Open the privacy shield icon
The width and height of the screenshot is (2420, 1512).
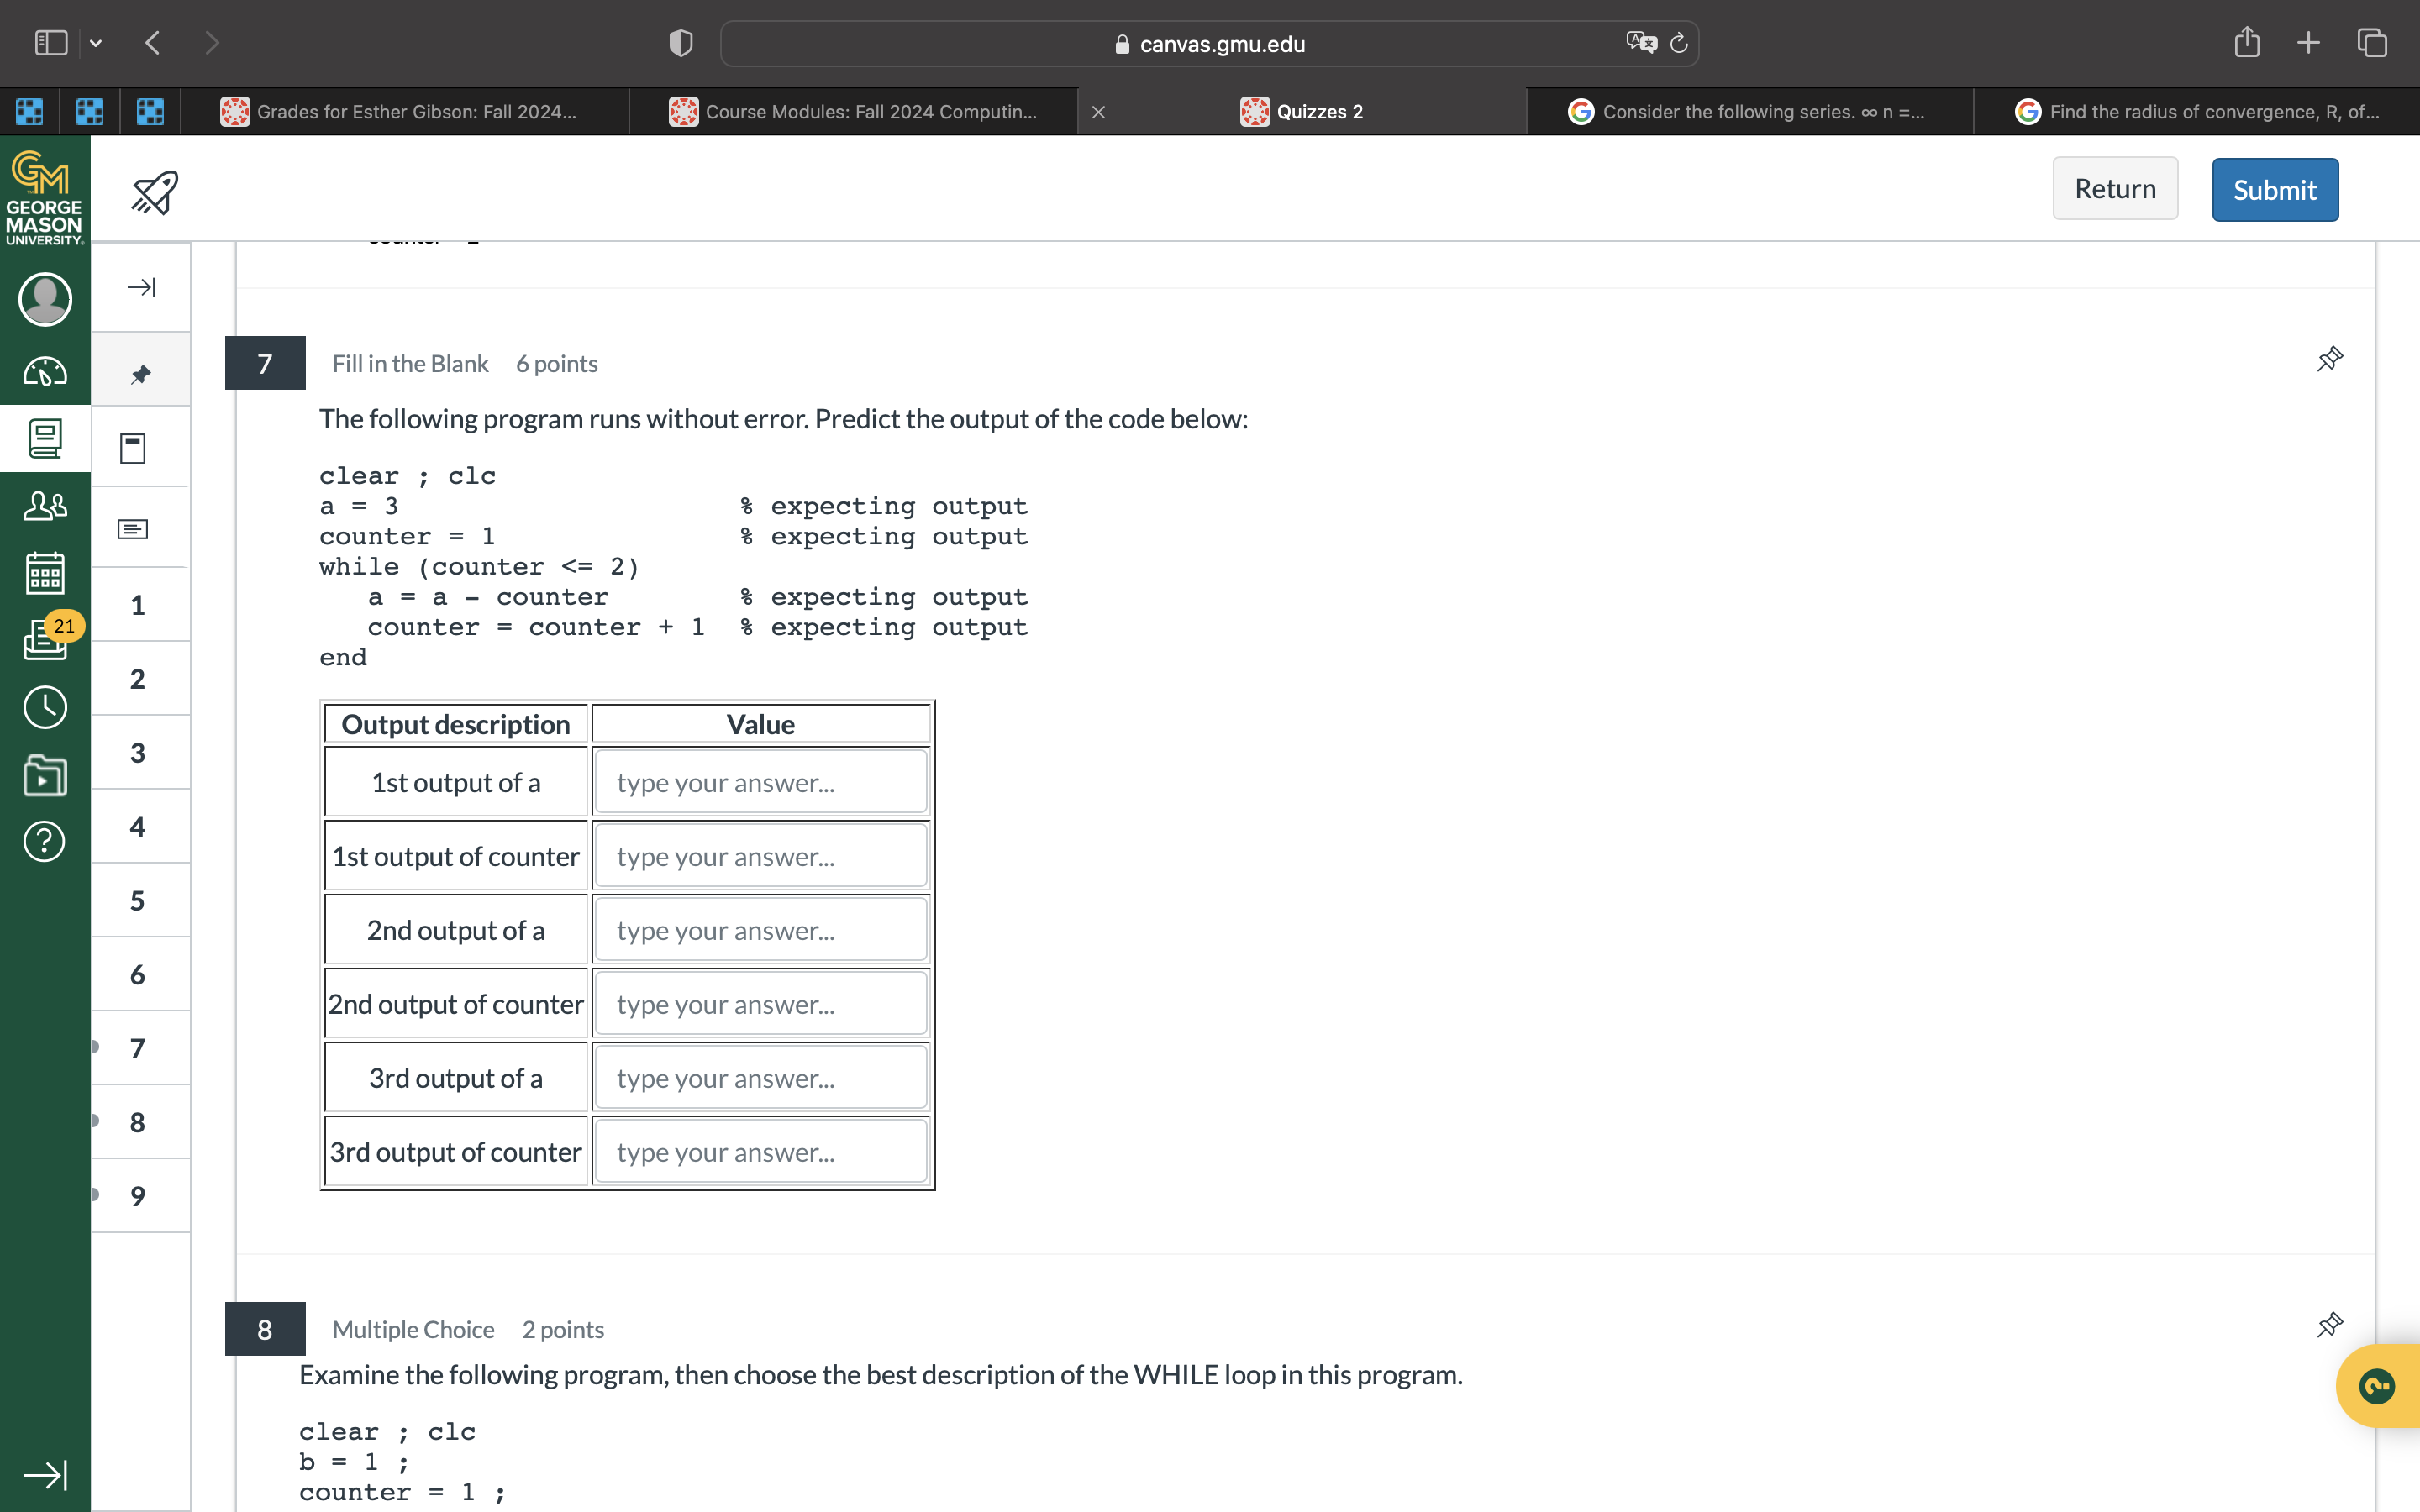pyautogui.click(x=680, y=43)
